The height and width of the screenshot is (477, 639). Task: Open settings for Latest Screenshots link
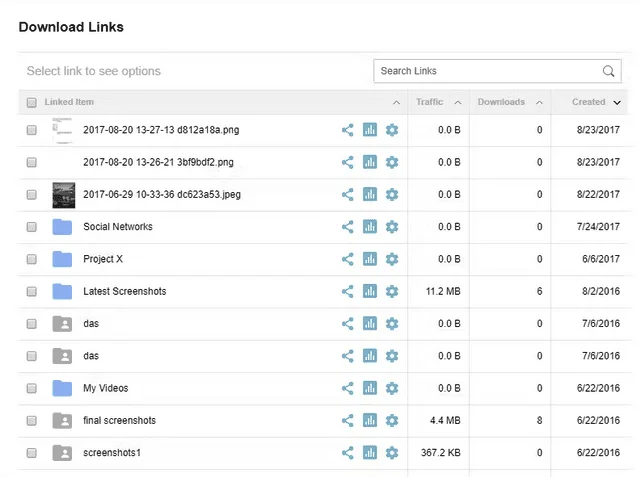[x=392, y=292]
